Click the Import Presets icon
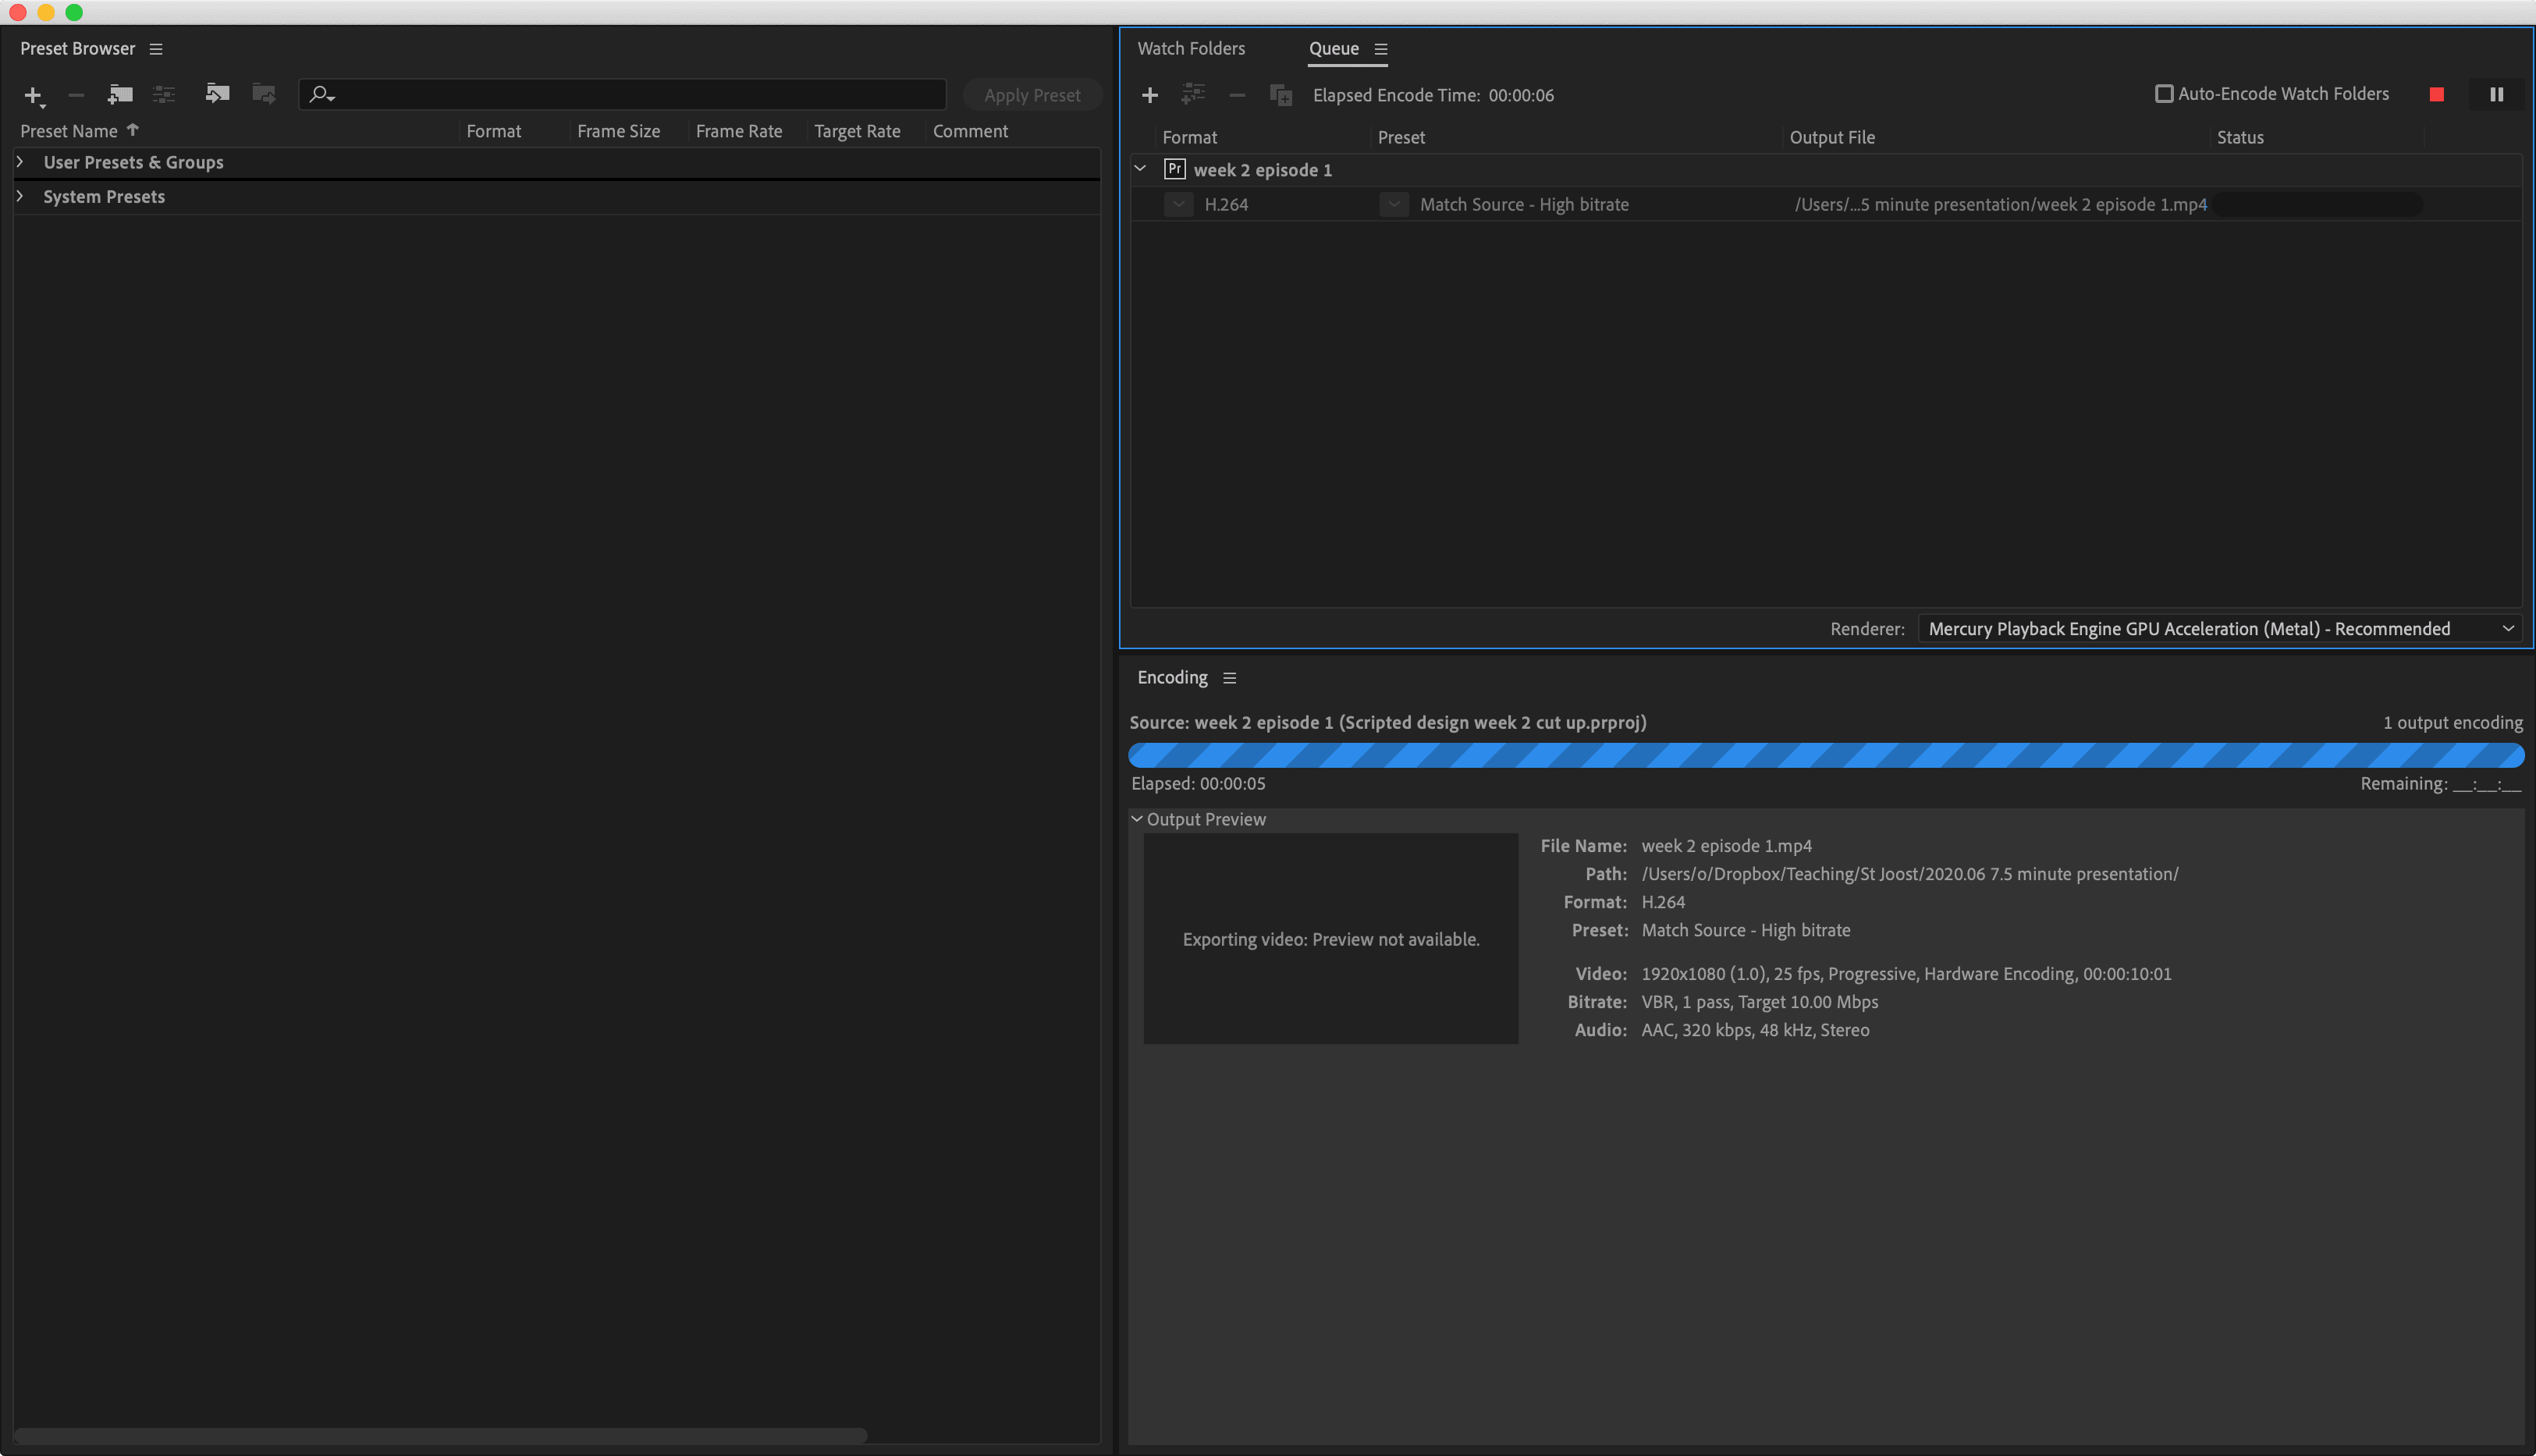 [x=217, y=94]
